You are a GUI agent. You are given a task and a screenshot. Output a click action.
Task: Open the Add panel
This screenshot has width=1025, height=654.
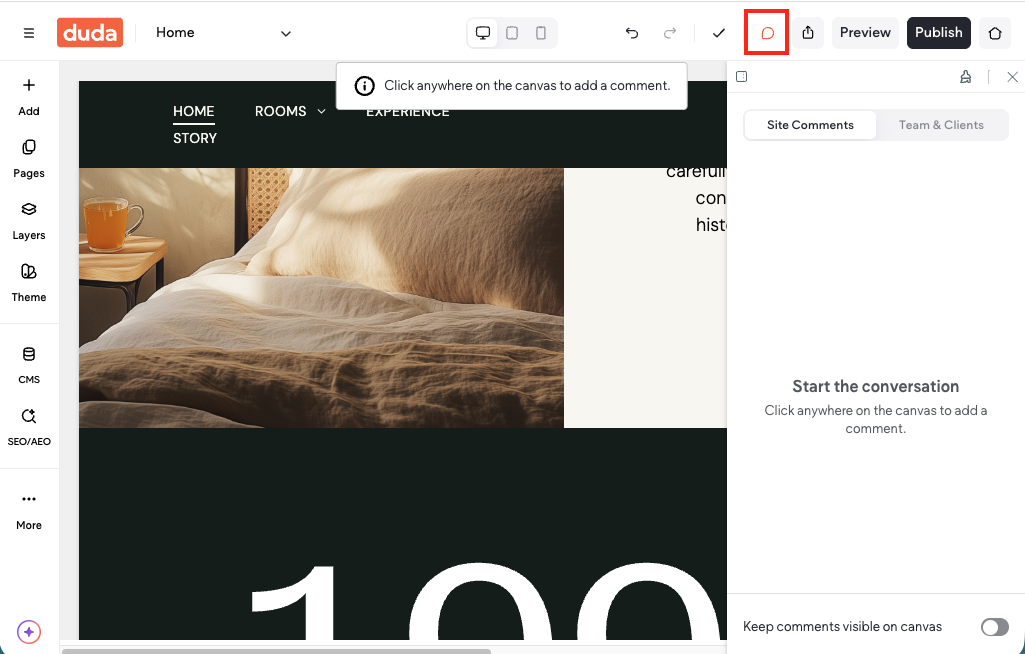coord(29,97)
